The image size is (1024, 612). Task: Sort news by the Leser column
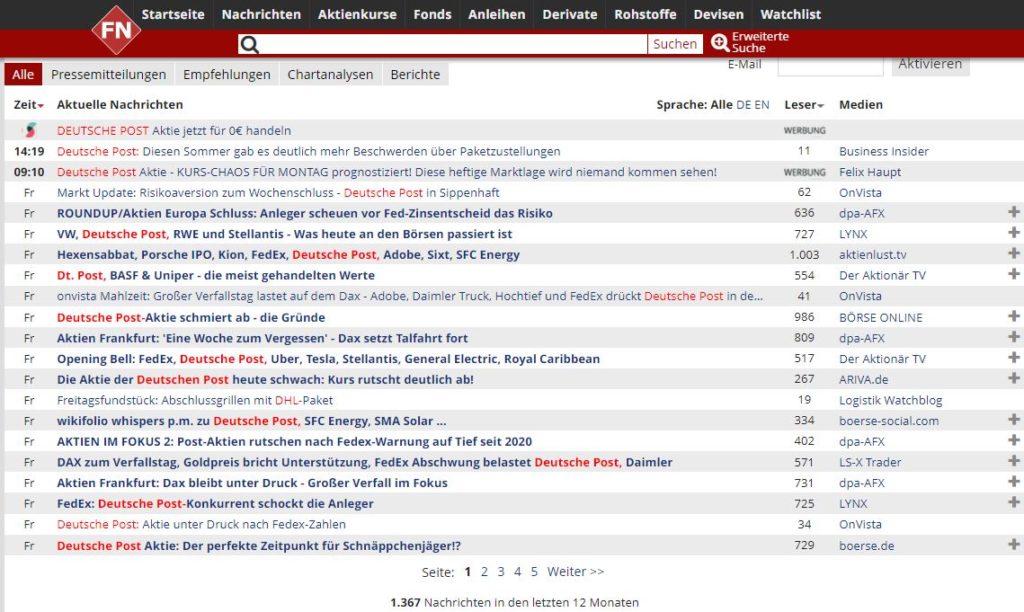coord(804,105)
